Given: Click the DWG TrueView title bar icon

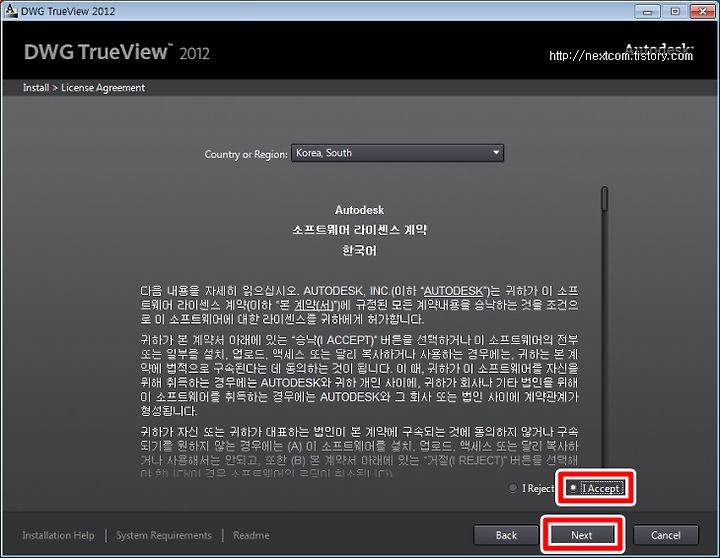Looking at the screenshot, I should coord(10,10).
